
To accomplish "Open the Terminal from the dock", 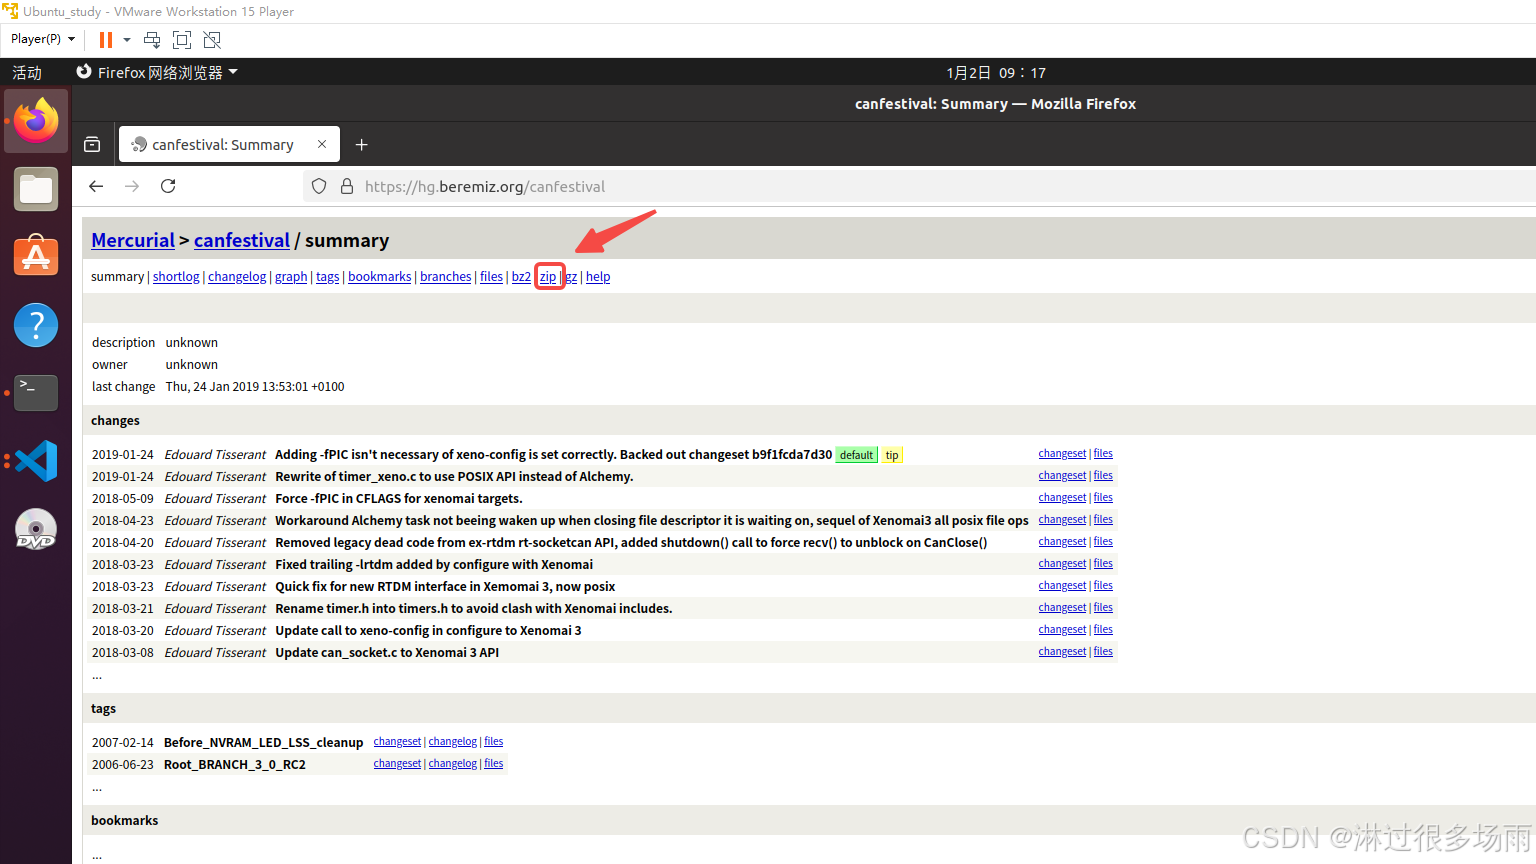I will tap(36, 393).
